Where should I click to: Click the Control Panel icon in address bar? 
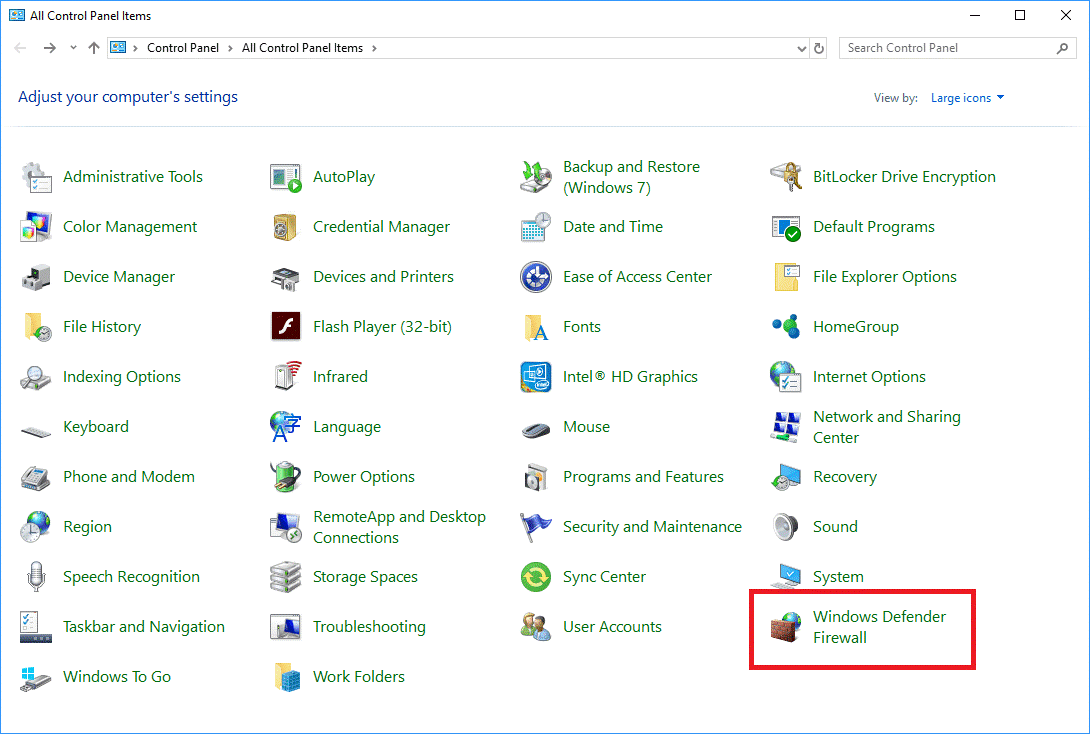pos(119,48)
